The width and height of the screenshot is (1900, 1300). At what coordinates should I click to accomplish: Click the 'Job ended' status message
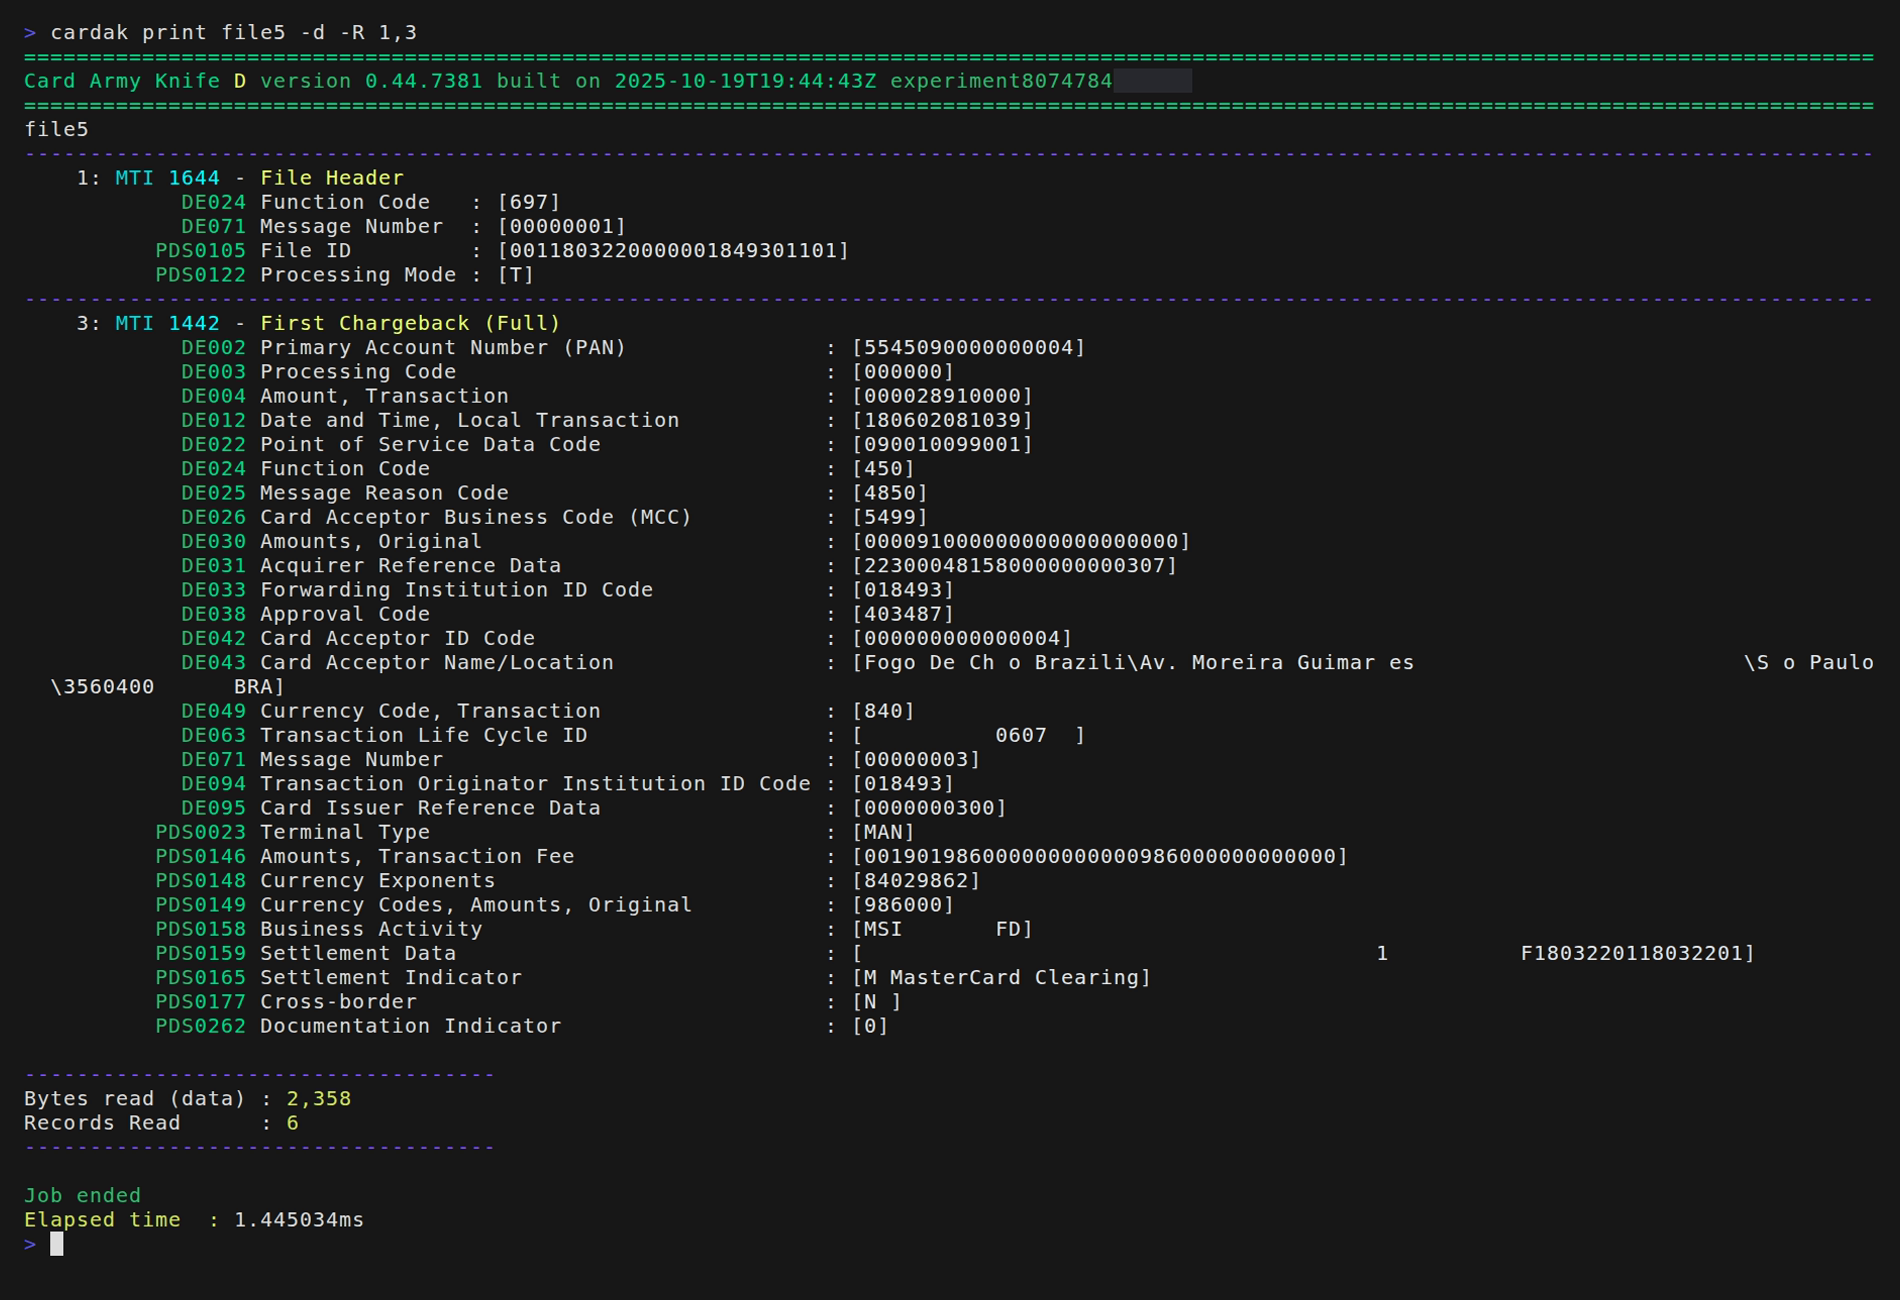(82, 1195)
